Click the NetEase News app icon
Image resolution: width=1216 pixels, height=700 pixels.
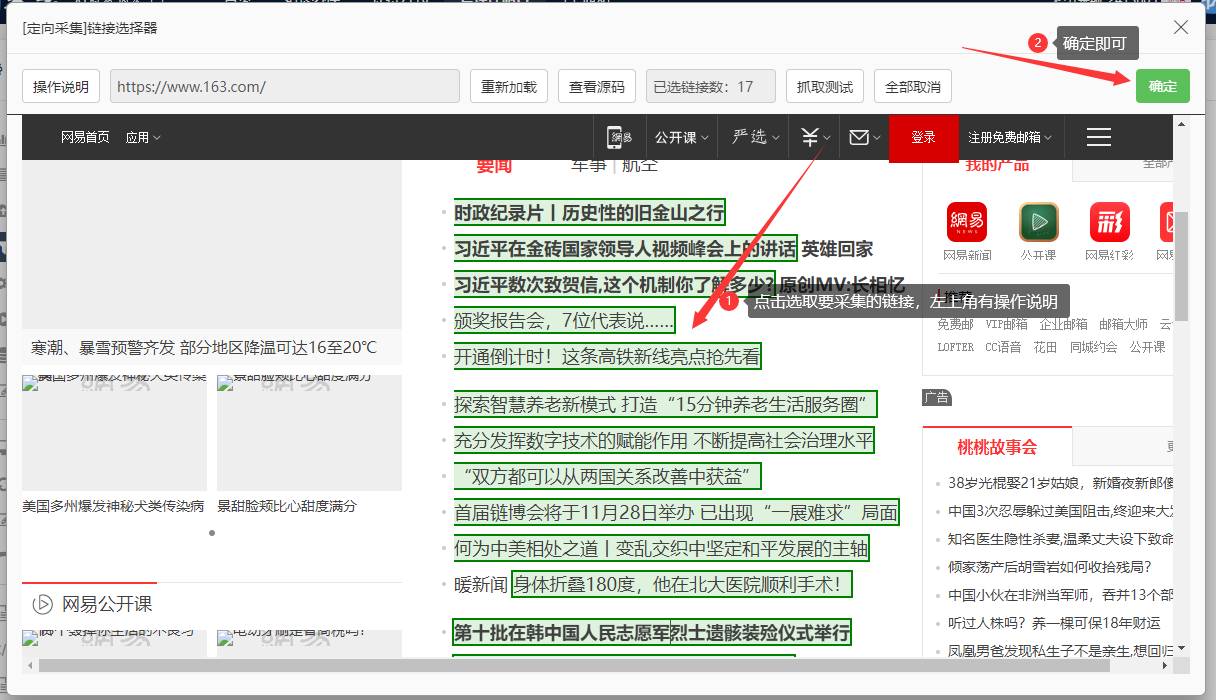click(x=967, y=223)
